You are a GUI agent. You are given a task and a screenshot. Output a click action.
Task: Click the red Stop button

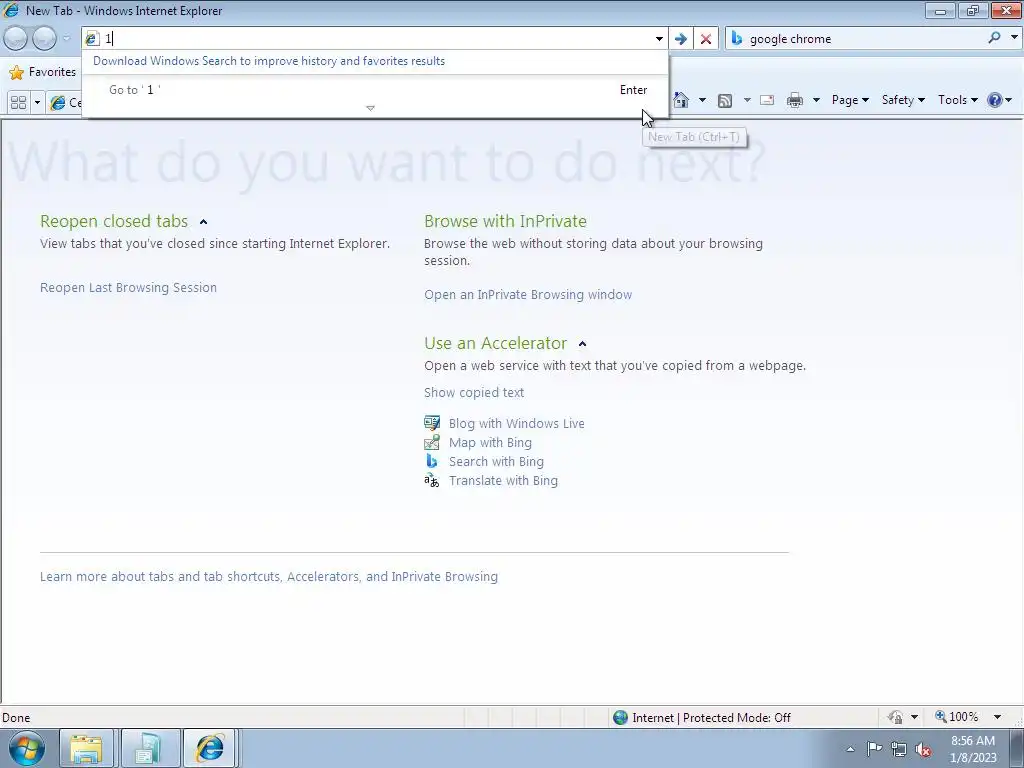706,39
